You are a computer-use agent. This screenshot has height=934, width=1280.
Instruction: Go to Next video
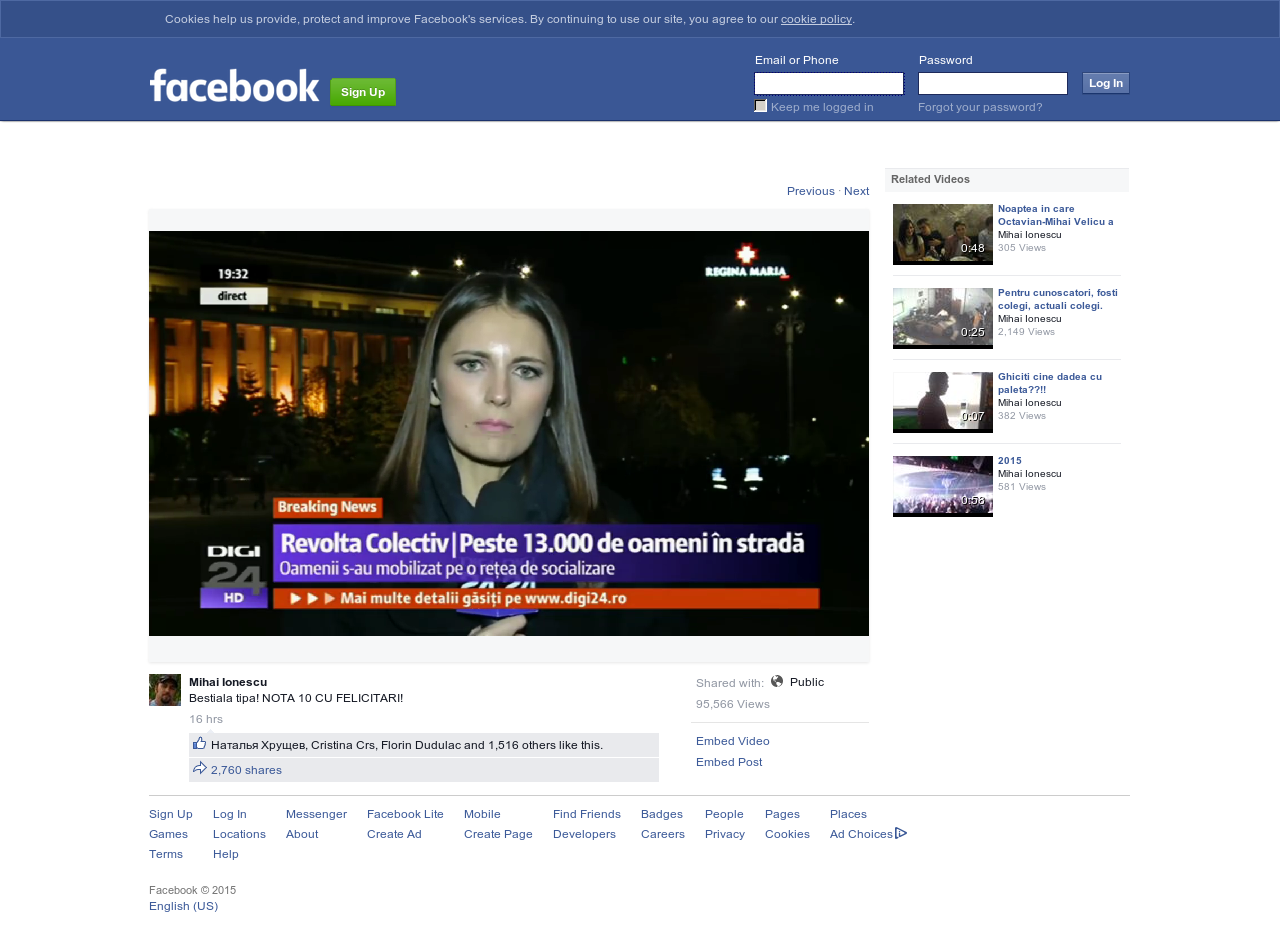click(857, 191)
